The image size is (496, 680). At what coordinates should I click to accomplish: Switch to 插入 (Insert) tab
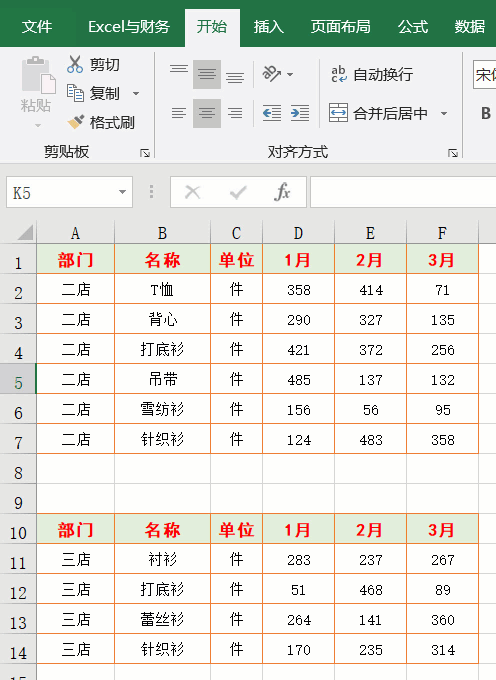[269, 27]
